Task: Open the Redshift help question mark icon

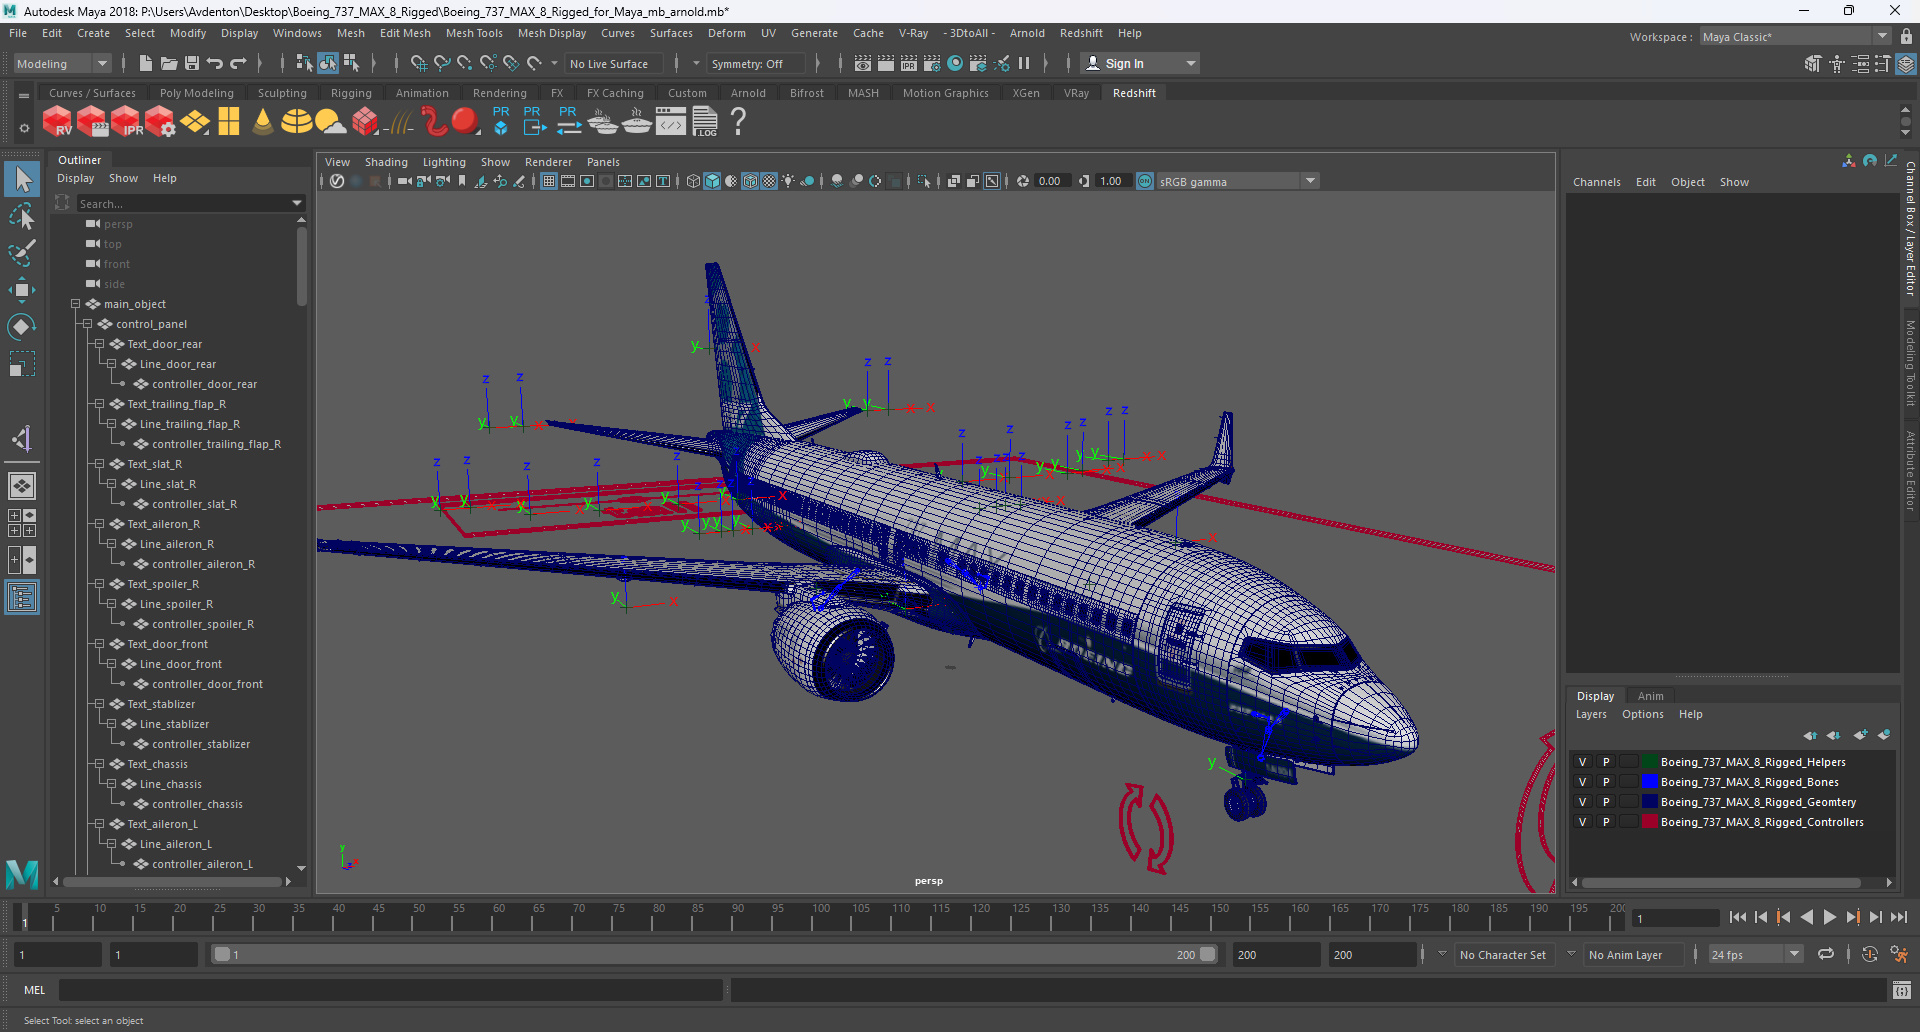Action: coord(738,121)
